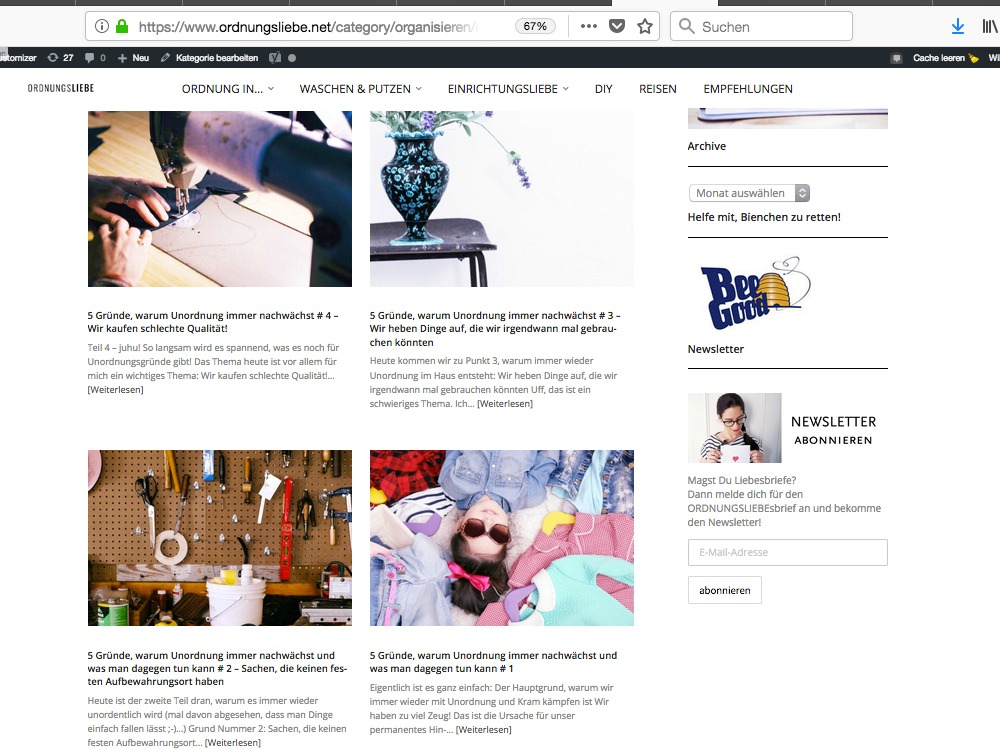Bookmark this page with the star icon
The image size is (1000, 750).
(x=645, y=26)
